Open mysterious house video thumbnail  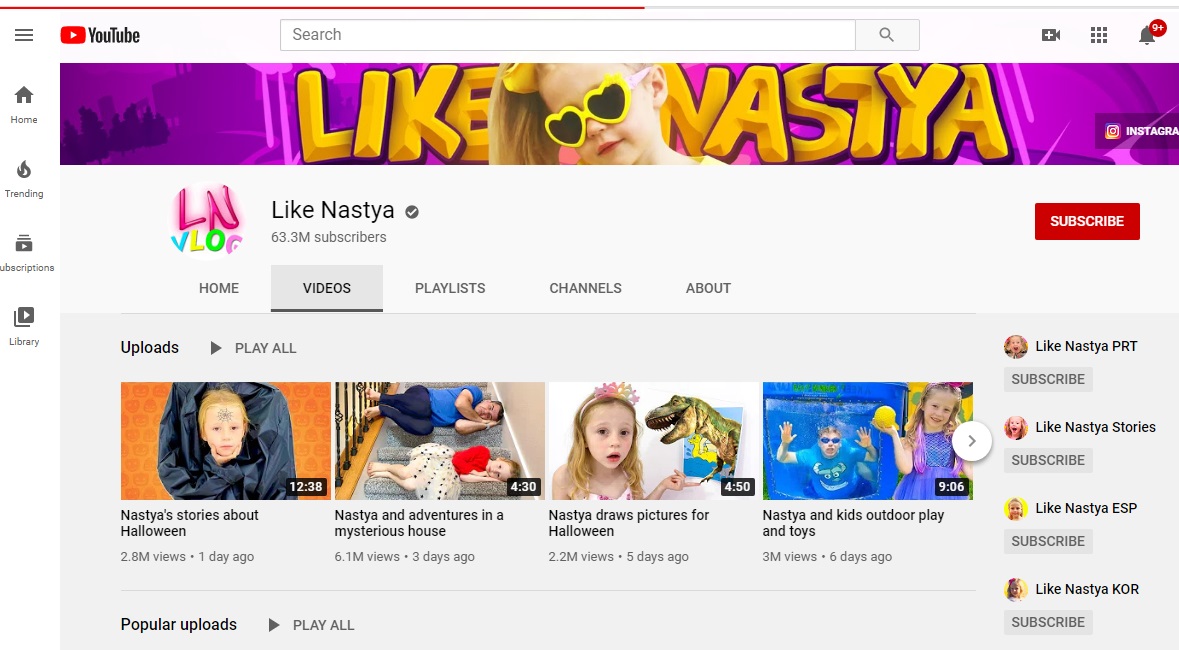click(x=440, y=441)
